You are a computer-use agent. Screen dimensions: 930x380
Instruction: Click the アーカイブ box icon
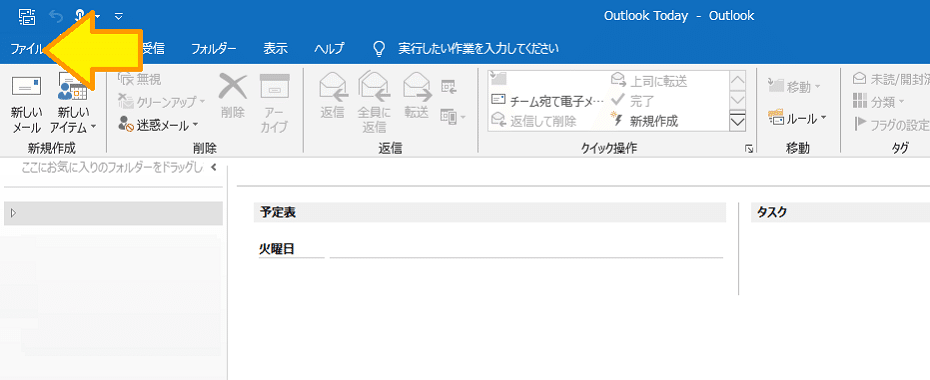[x=274, y=87]
